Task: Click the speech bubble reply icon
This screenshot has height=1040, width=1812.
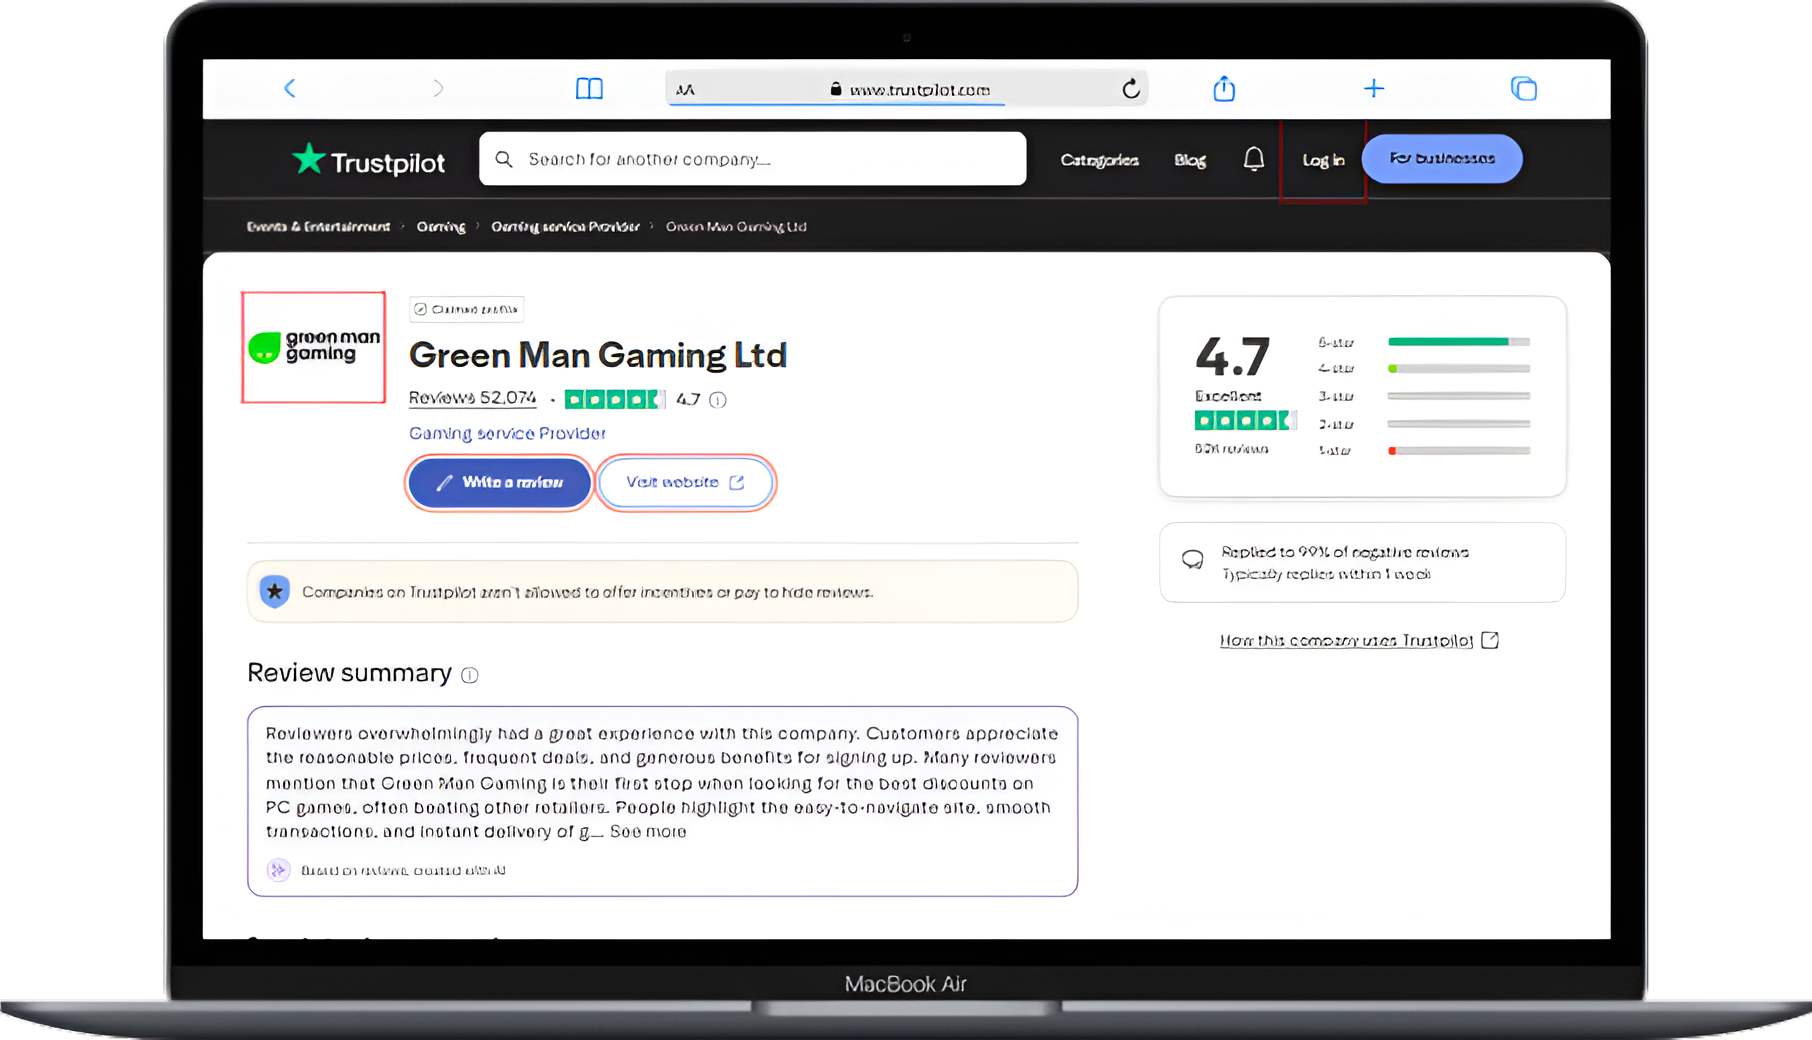Action: [1193, 560]
